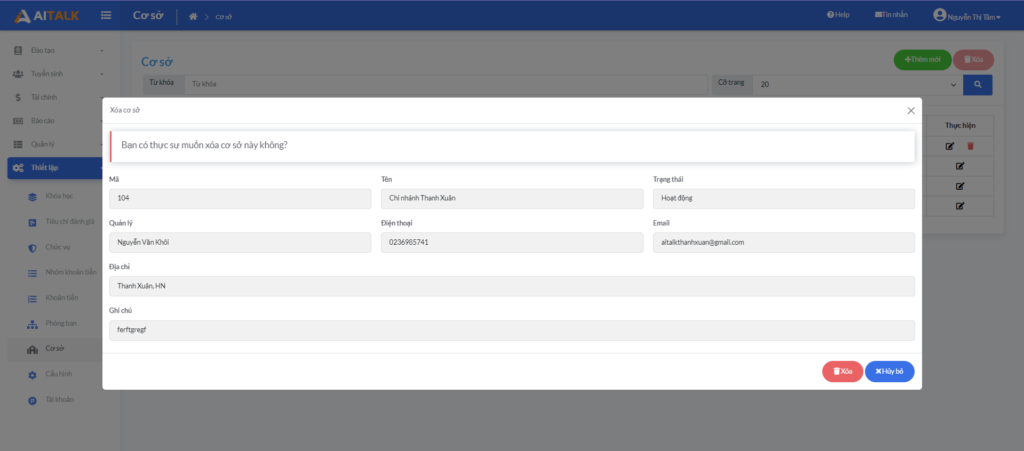This screenshot has width=1024, height=451.
Task: Close the Xóa cơ sở dialog
Action: 910,111
